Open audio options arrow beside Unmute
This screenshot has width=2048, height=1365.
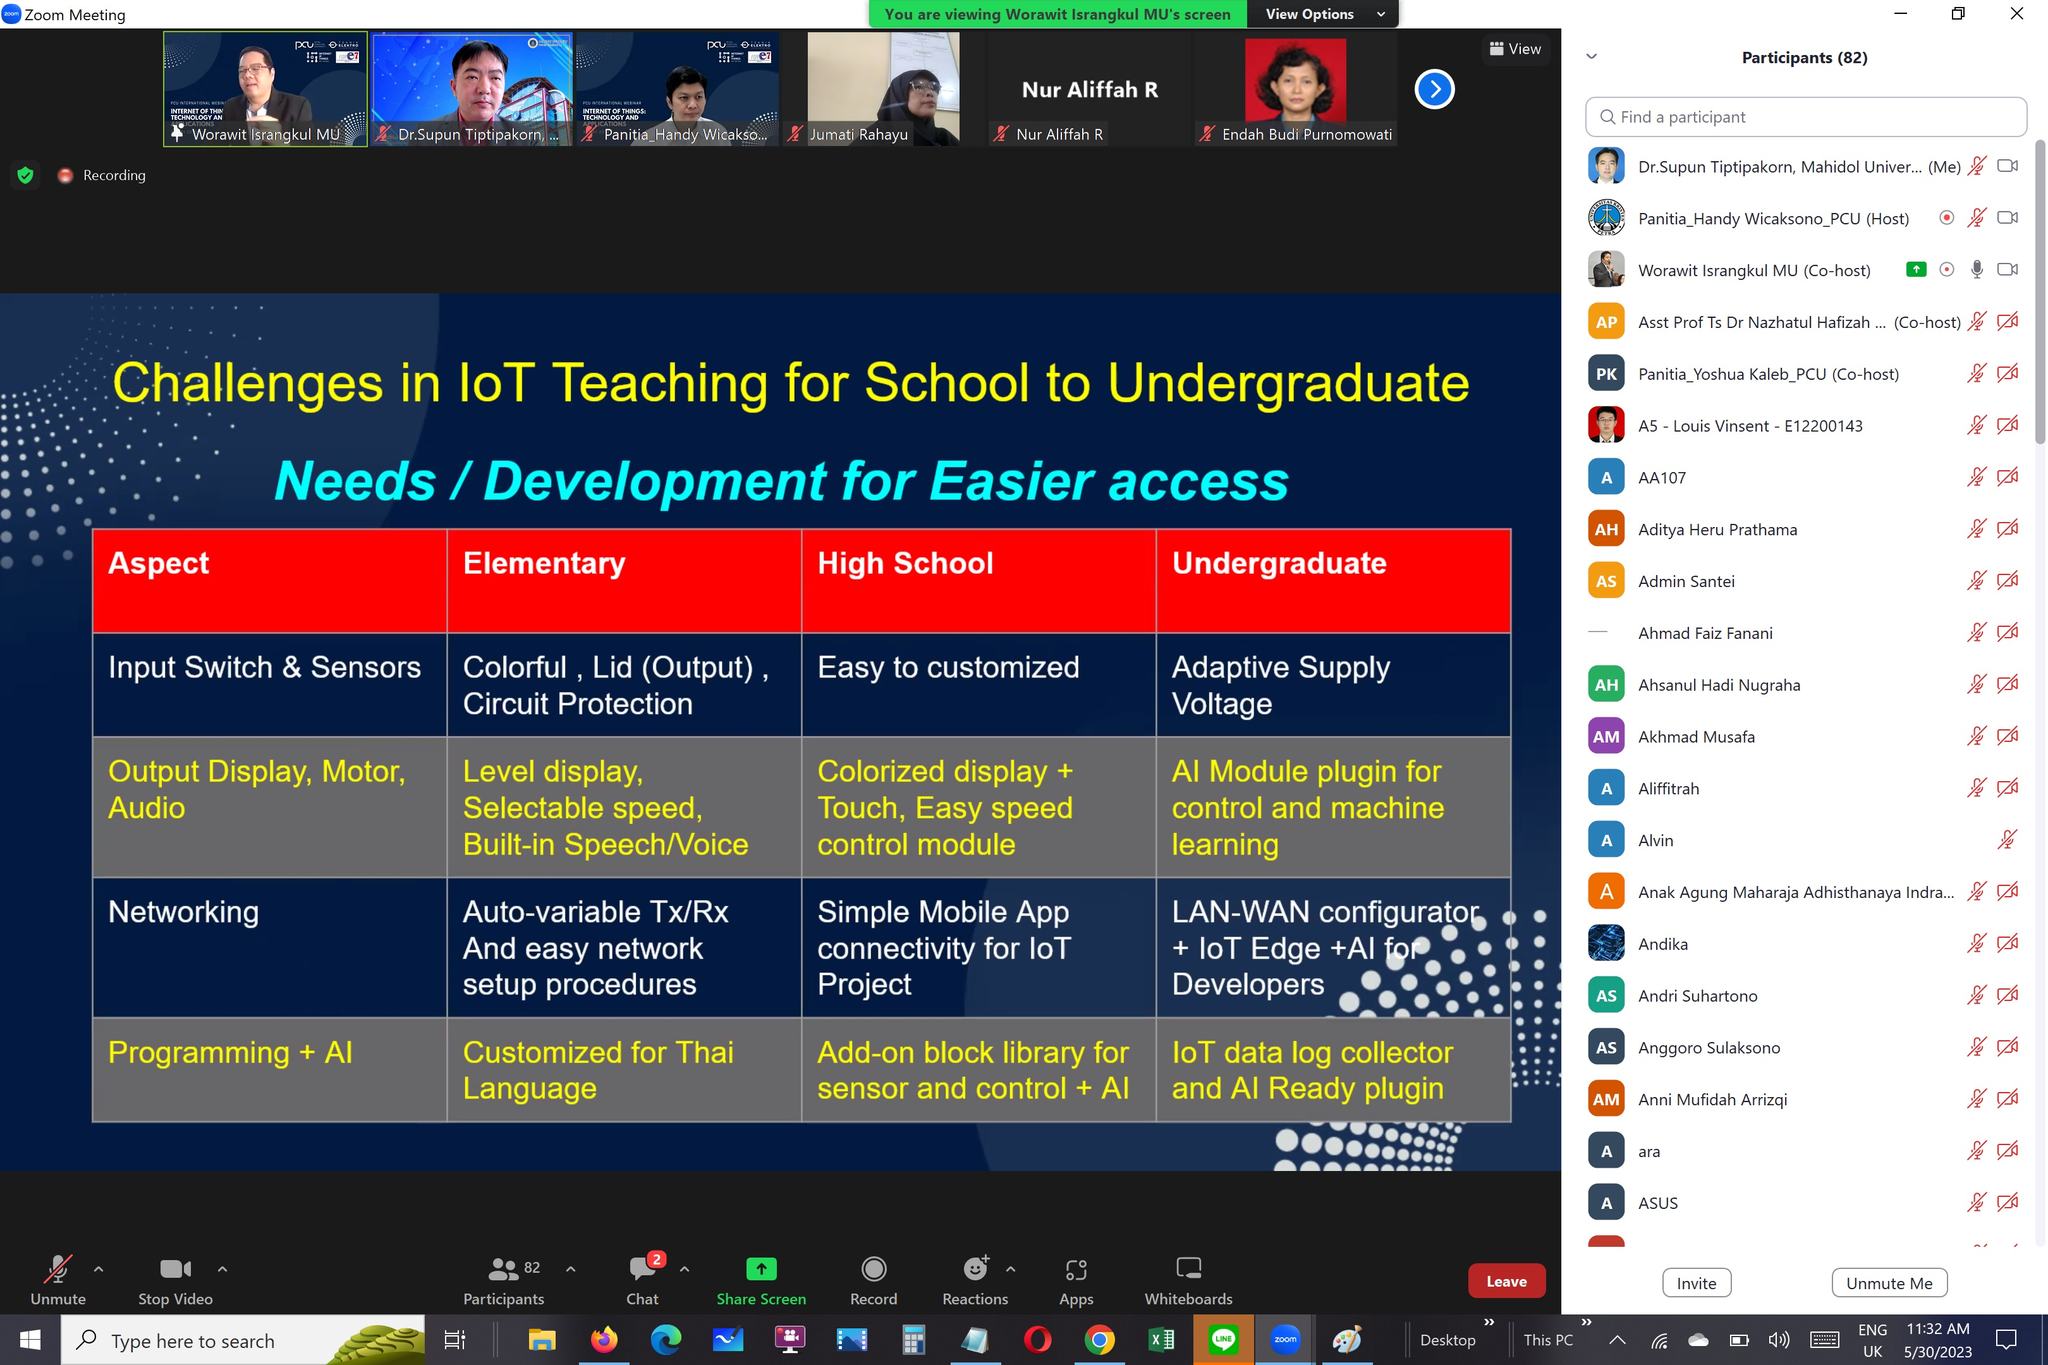[x=98, y=1268]
